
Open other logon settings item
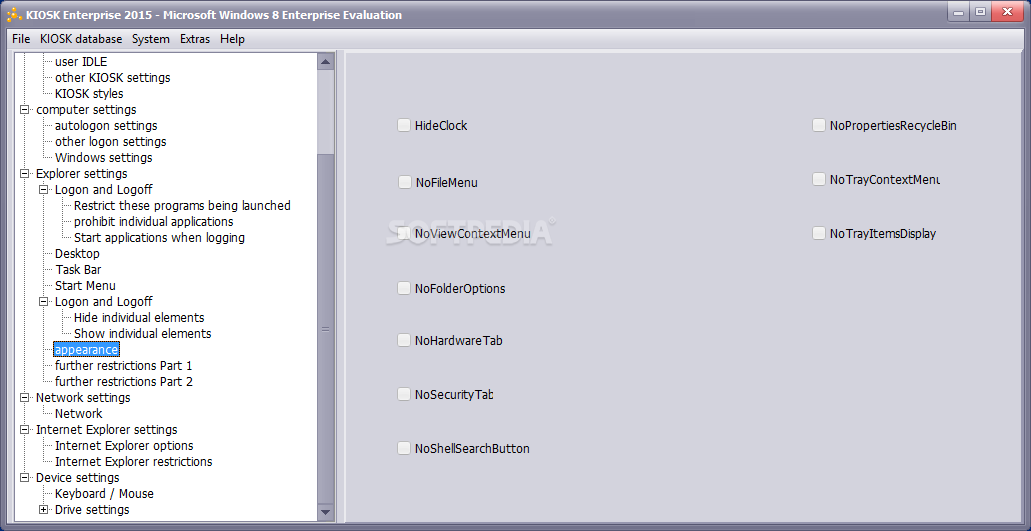tap(110, 141)
